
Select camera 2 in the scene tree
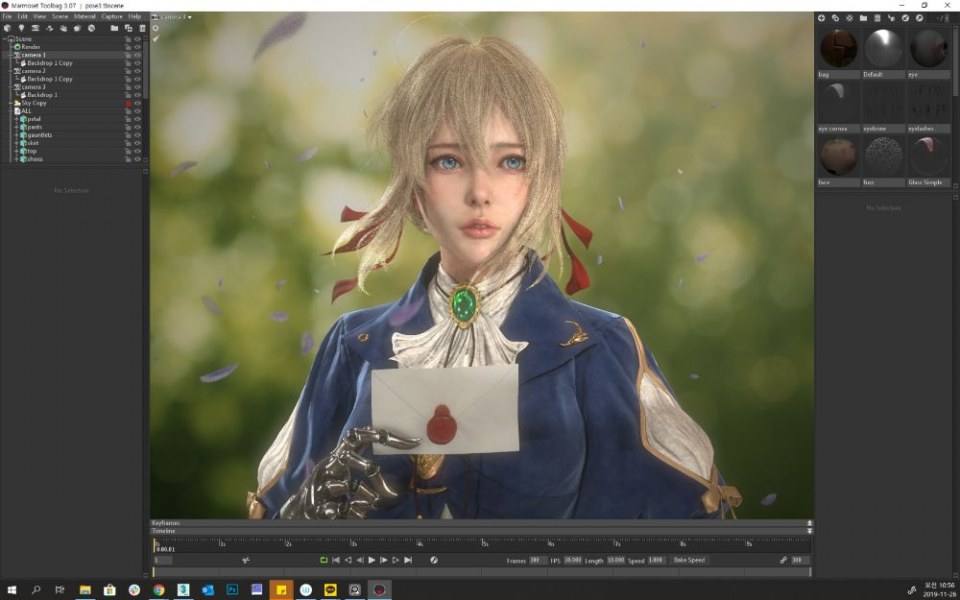[x=34, y=71]
